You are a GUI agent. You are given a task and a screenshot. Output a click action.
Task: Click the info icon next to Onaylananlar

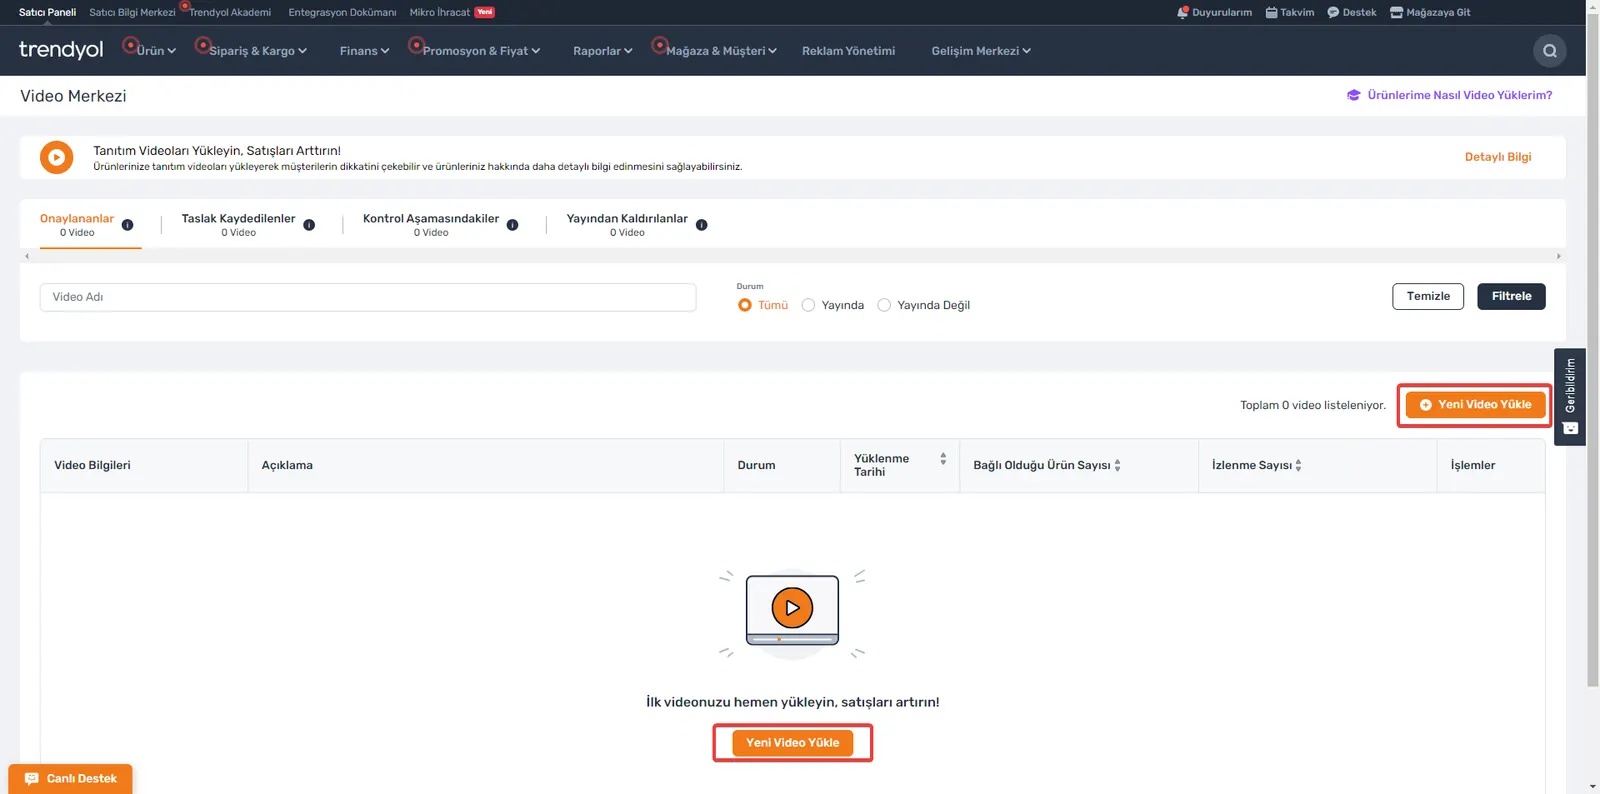point(127,225)
